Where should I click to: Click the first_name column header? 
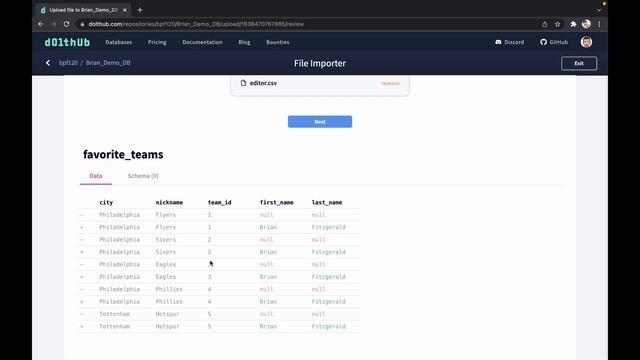click(x=277, y=202)
